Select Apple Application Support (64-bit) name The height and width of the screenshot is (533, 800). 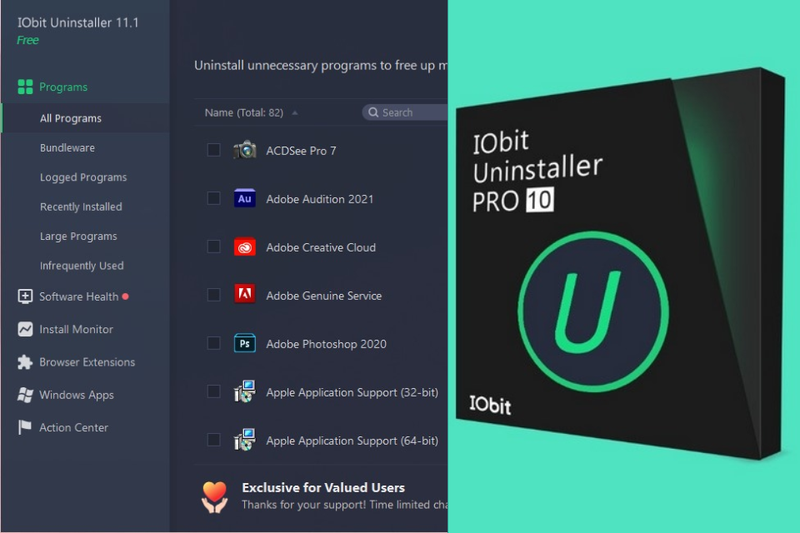click(x=352, y=441)
